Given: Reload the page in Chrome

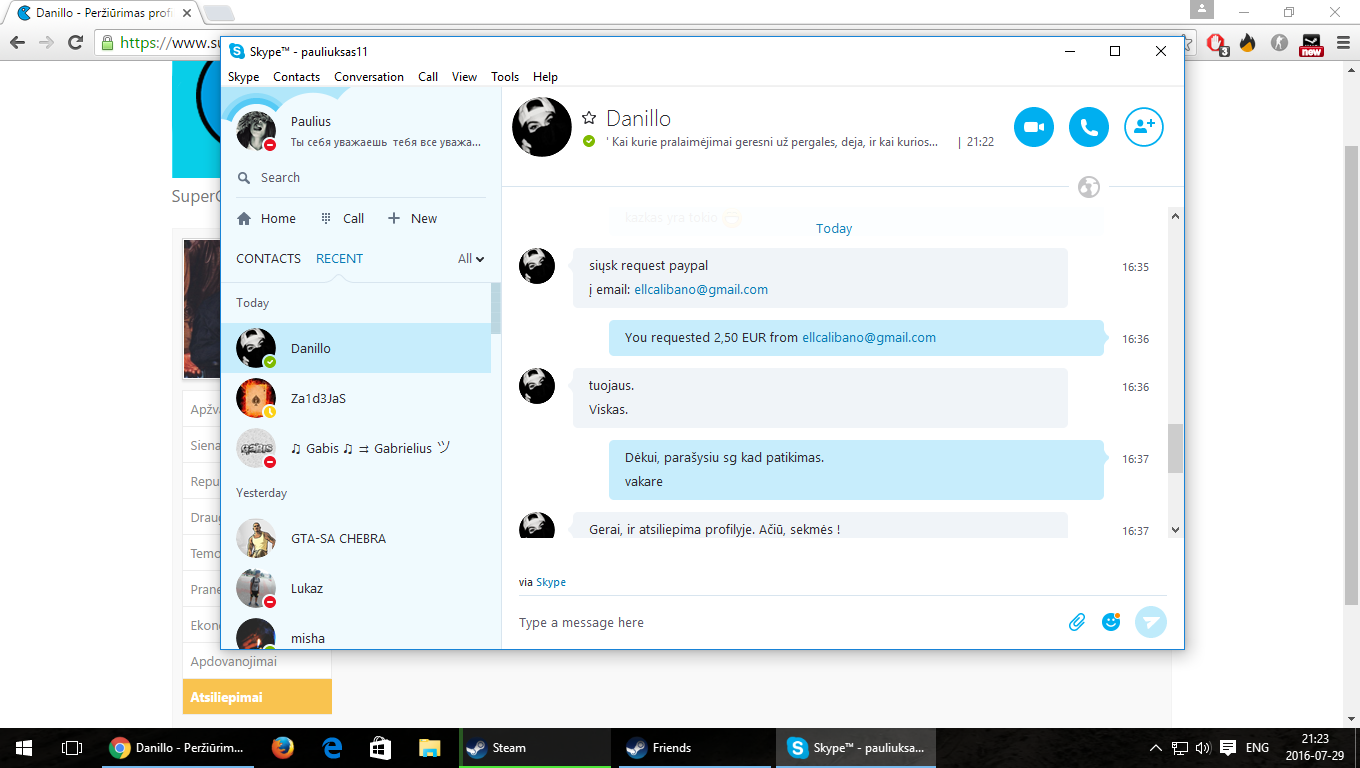Looking at the screenshot, I should coord(75,43).
